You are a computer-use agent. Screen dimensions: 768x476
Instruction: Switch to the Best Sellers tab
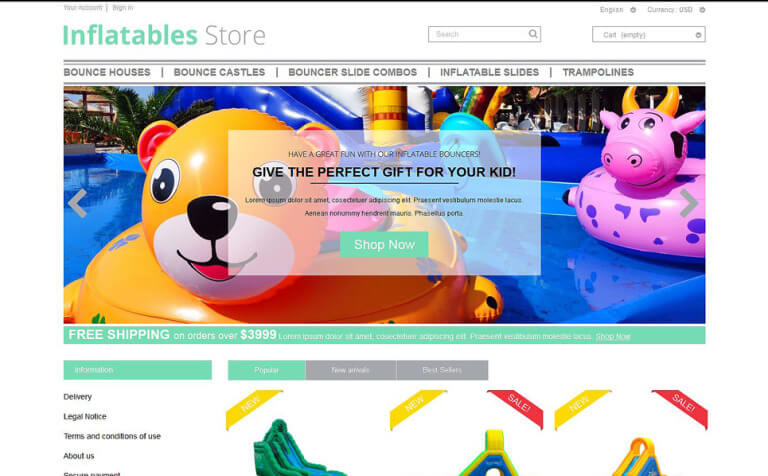(x=442, y=370)
